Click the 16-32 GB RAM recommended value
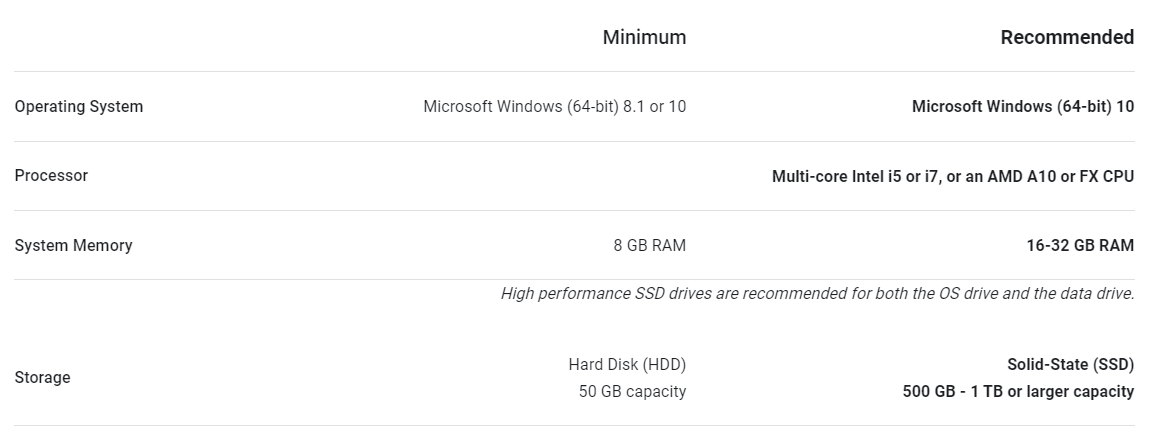1171x427 pixels. click(x=1080, y=246)
